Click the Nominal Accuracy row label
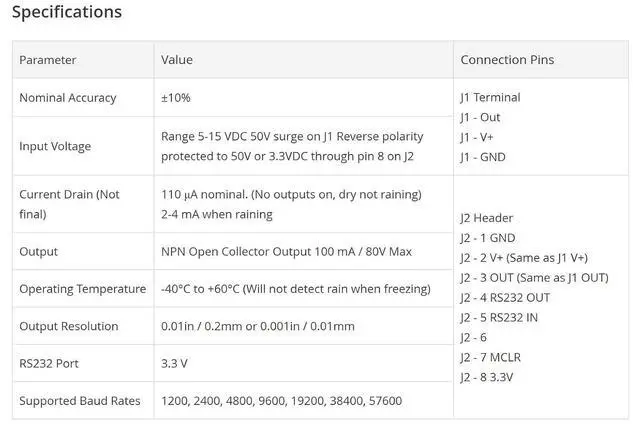Image resolution: width=640 pixels, height=442 pixels. pyautogui.click(x=68, y=98)
